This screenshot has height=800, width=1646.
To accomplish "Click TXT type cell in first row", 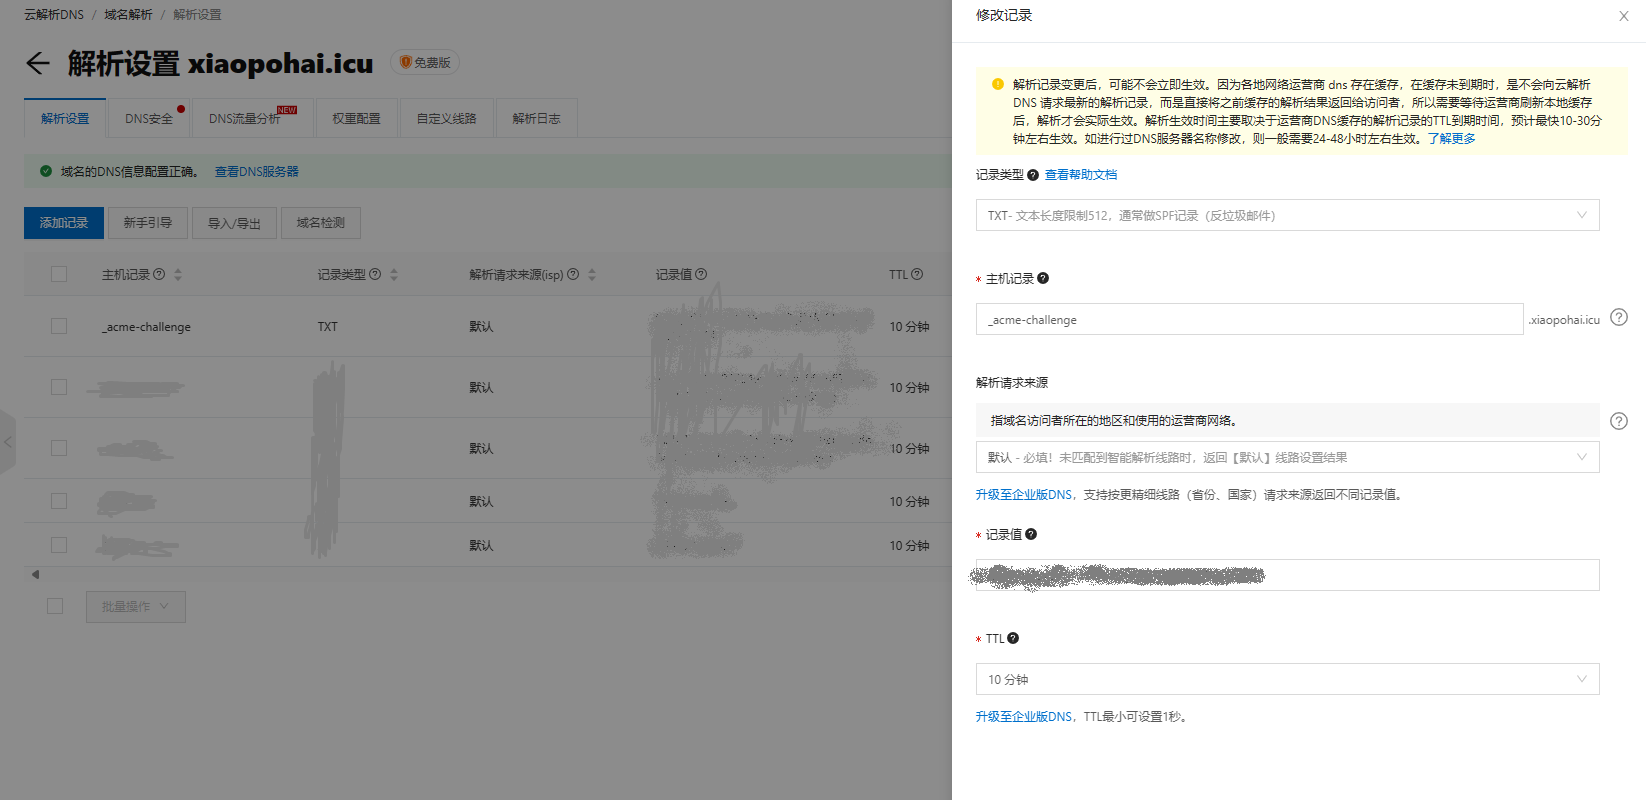I will pos(327,327).
